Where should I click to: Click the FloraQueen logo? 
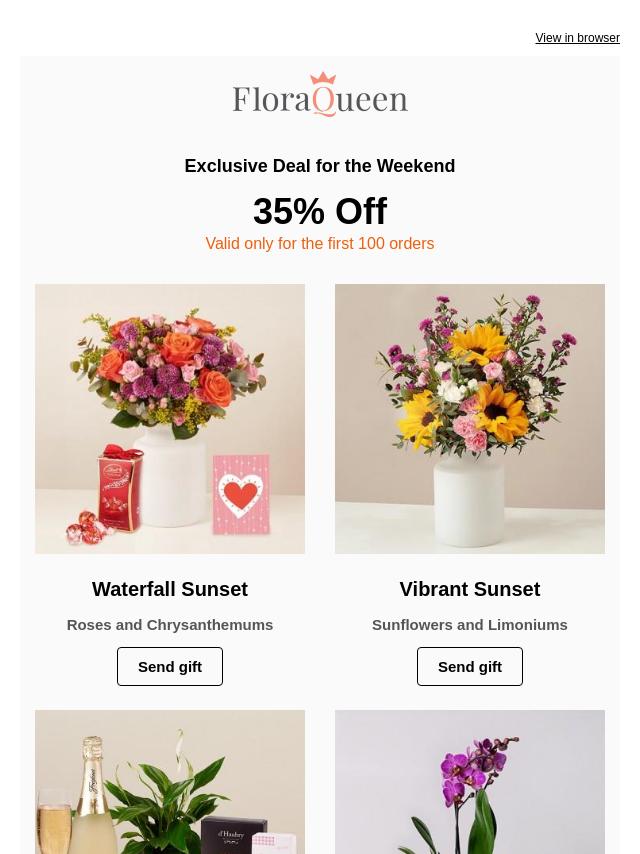pos(320,94)
